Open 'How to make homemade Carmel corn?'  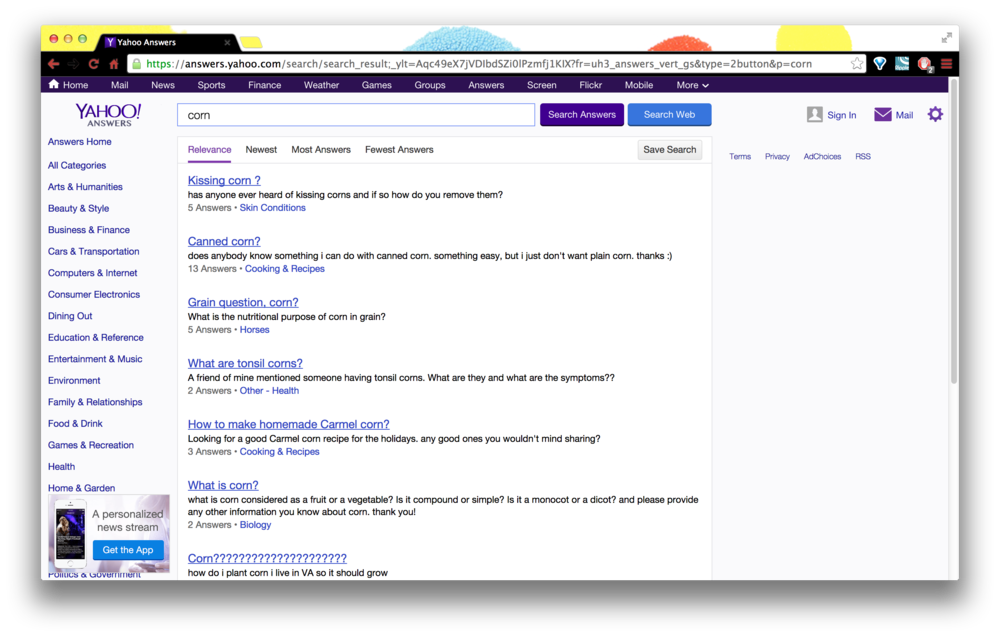[x=288, y=425]
